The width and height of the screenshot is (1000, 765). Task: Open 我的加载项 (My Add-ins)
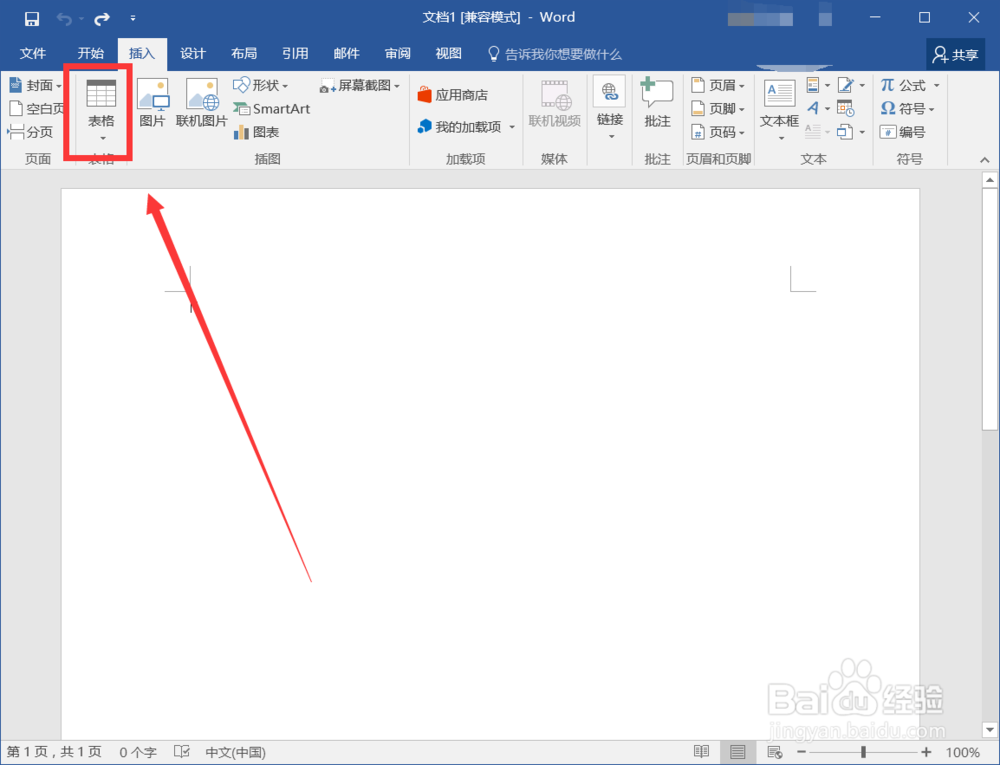coord(459,127)
